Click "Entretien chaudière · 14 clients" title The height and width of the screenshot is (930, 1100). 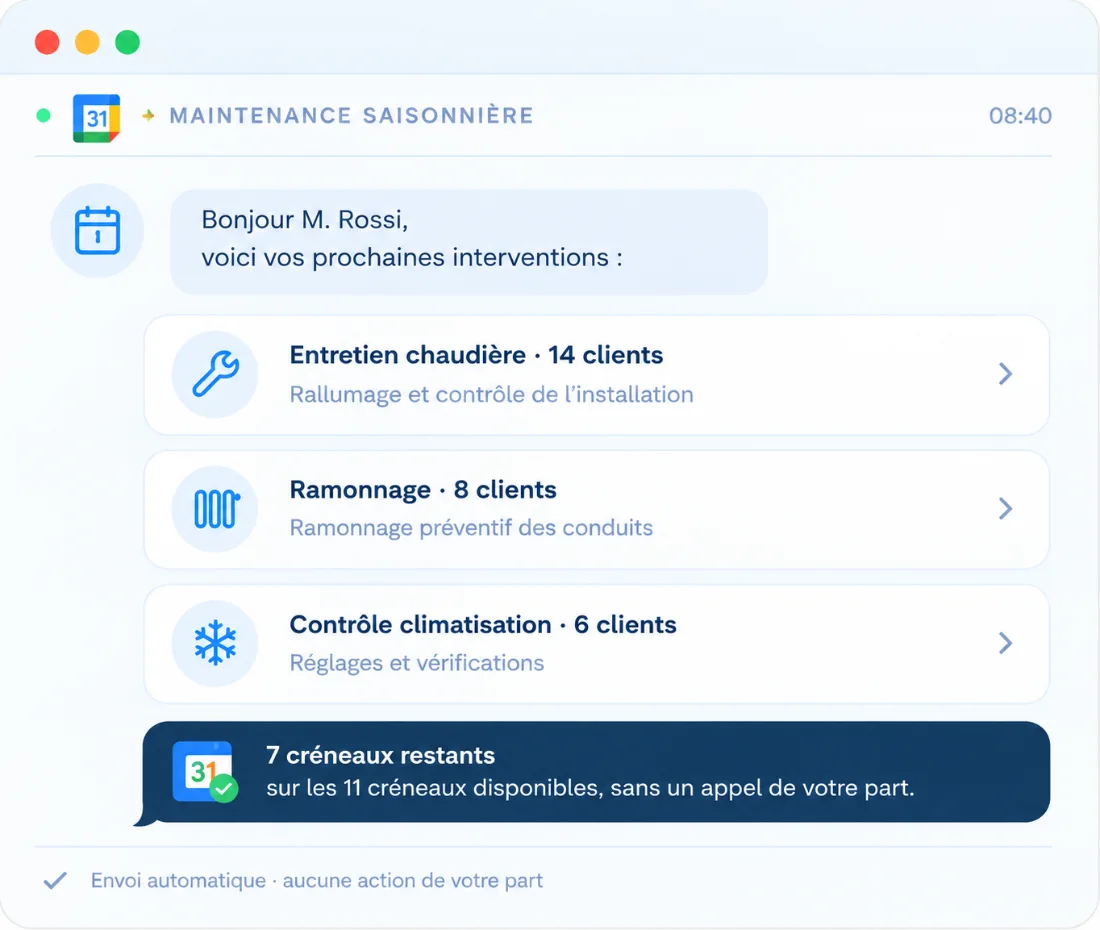(x=476, y=355)
